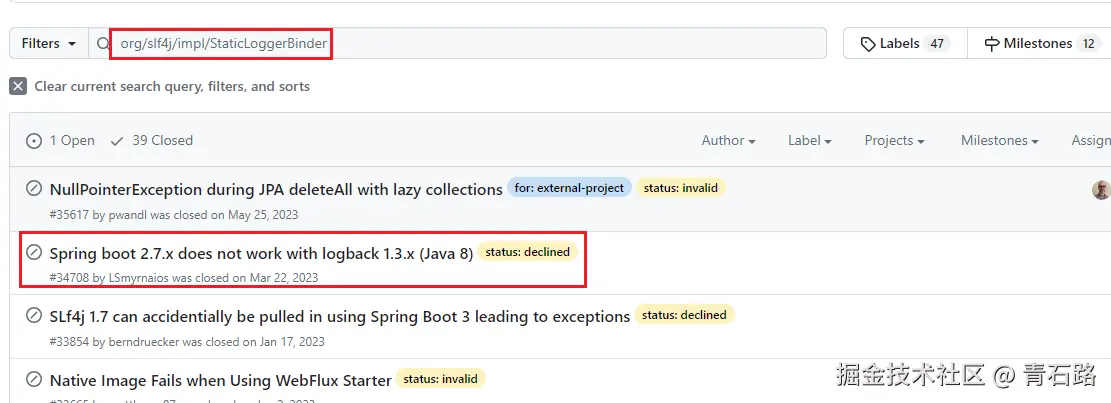The width and height of the screenshot is (1111, 403).
Task: Click the Labels tag icon
Action: click(867, 44)
